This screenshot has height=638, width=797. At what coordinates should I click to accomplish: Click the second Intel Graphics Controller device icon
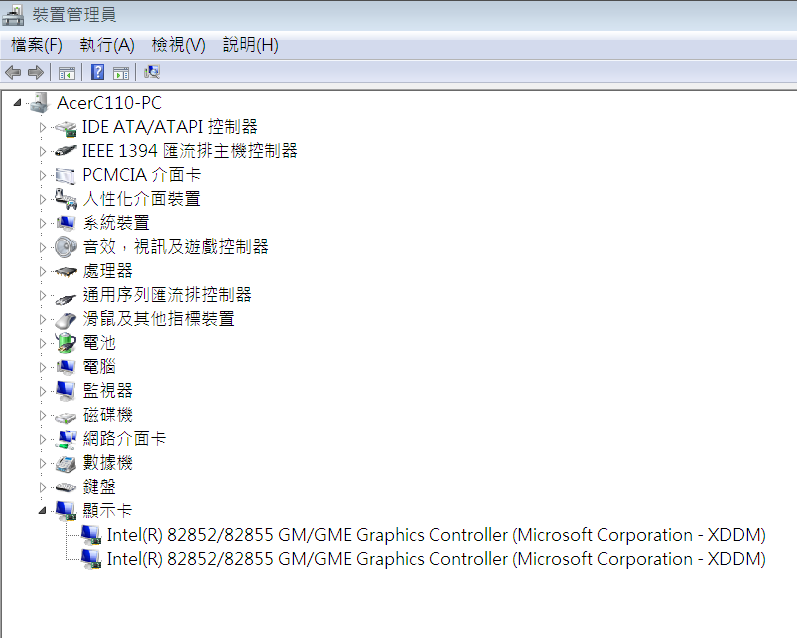point(90,559)
